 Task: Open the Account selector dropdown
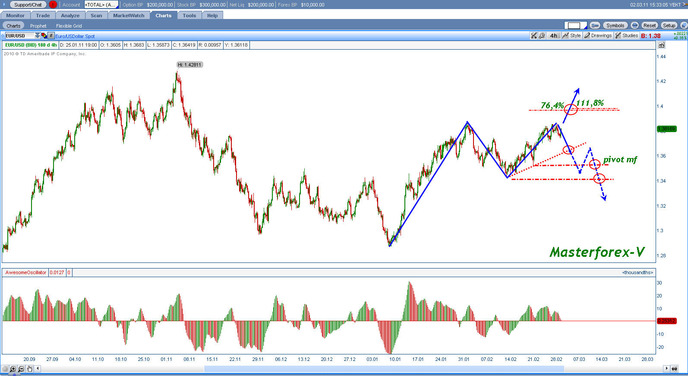tap(100, 4)
